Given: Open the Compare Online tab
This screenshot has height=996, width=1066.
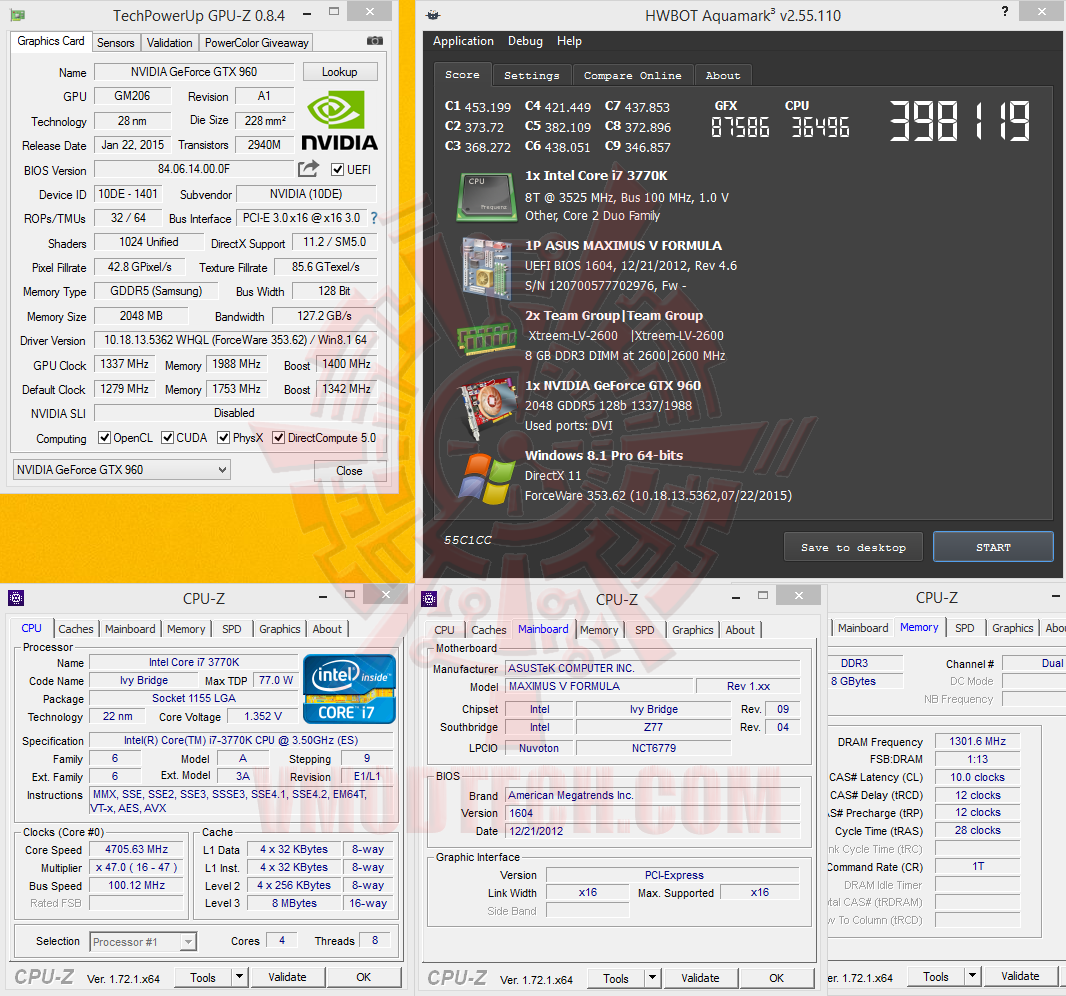Looking at the screenshot, I should pyautogui.click(x=632, y=75).
